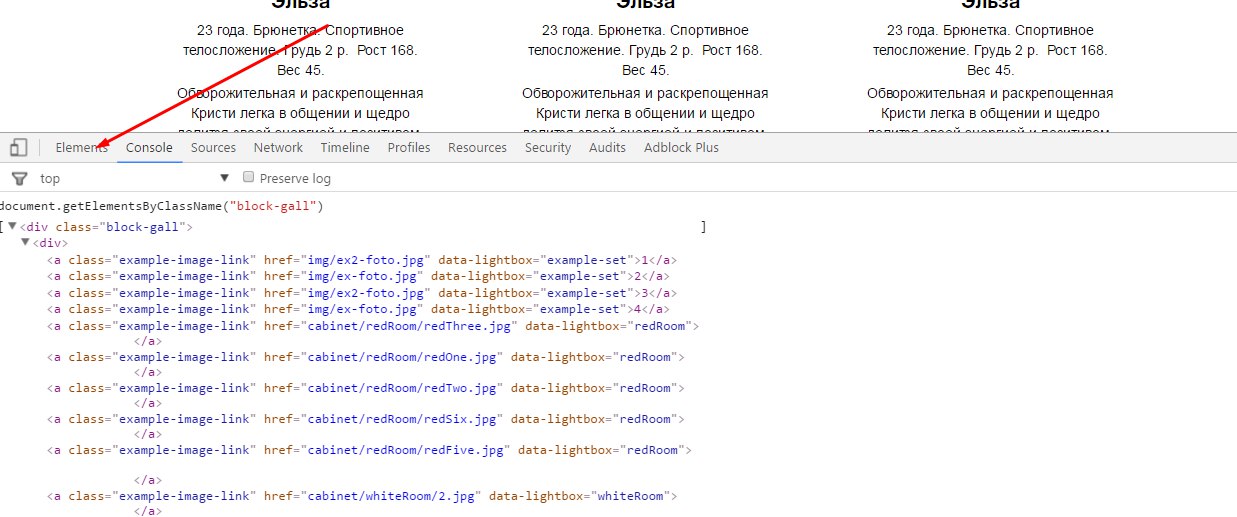Viewport: 1237px width, 517px height.
Task: Open the 'top' execution context dropdown
Action: [x=135, y=178]
